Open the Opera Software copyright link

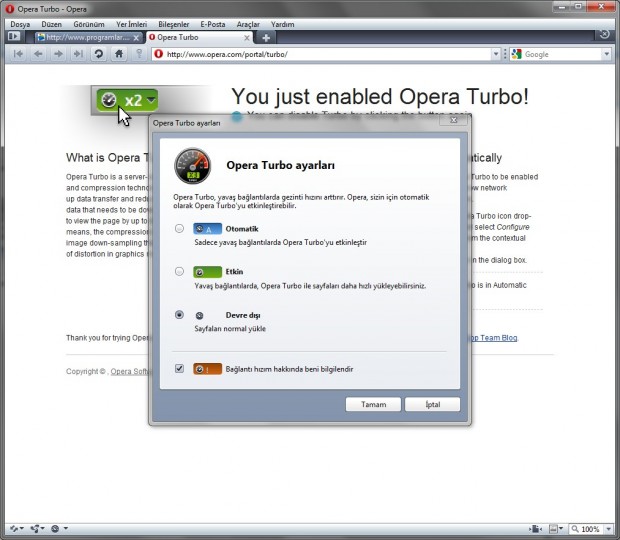point(129,372)
